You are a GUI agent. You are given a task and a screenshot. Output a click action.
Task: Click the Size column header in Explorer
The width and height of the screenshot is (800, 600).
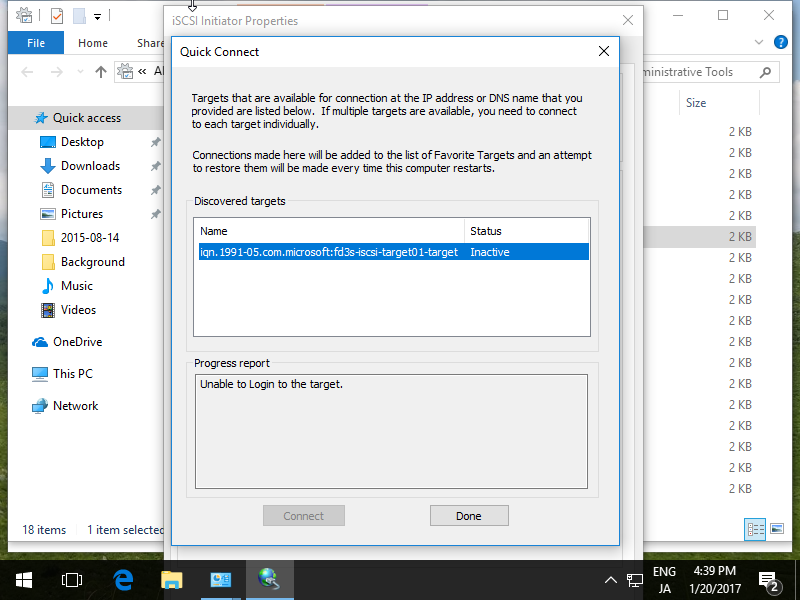coord(719,103)
